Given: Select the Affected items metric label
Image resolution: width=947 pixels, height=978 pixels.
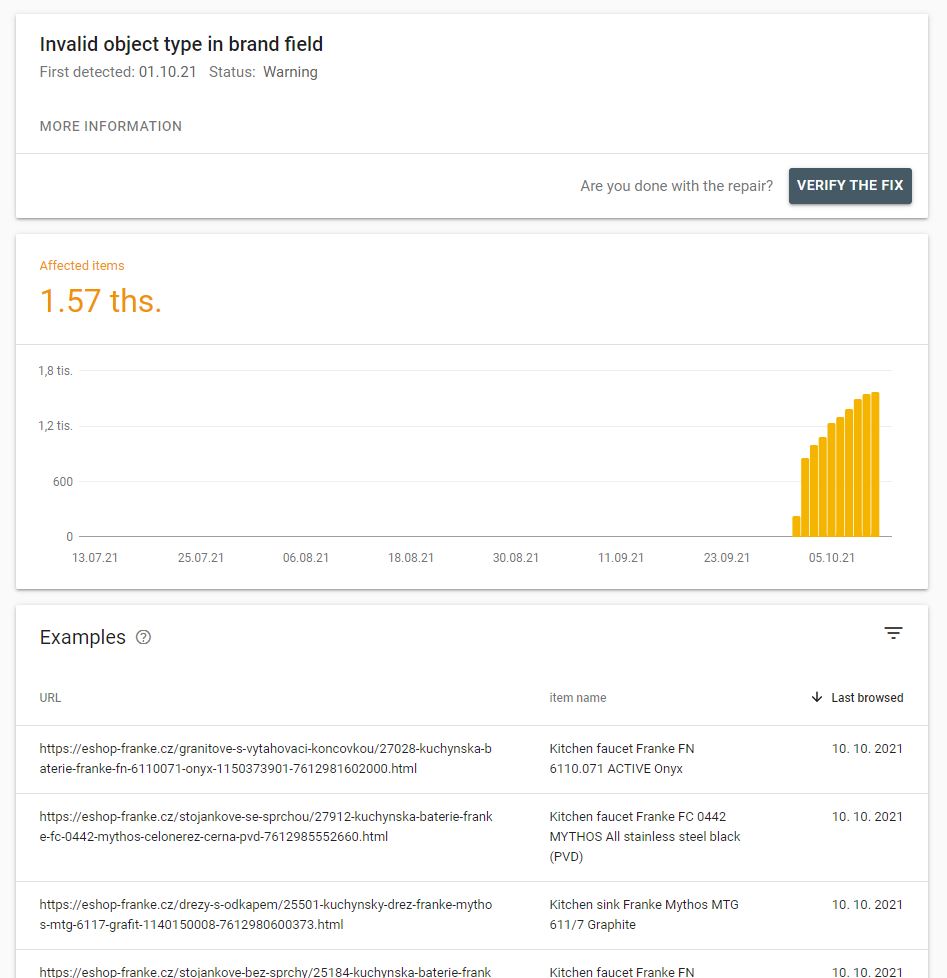Looking at the screenshot, I should (81, 265).
